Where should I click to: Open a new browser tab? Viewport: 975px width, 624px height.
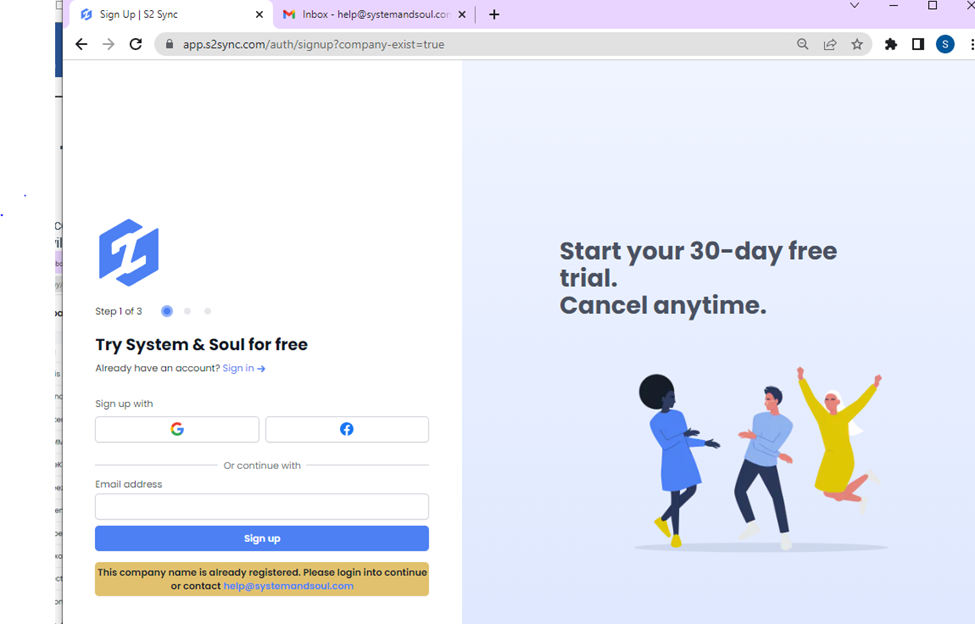coord(494,14)
